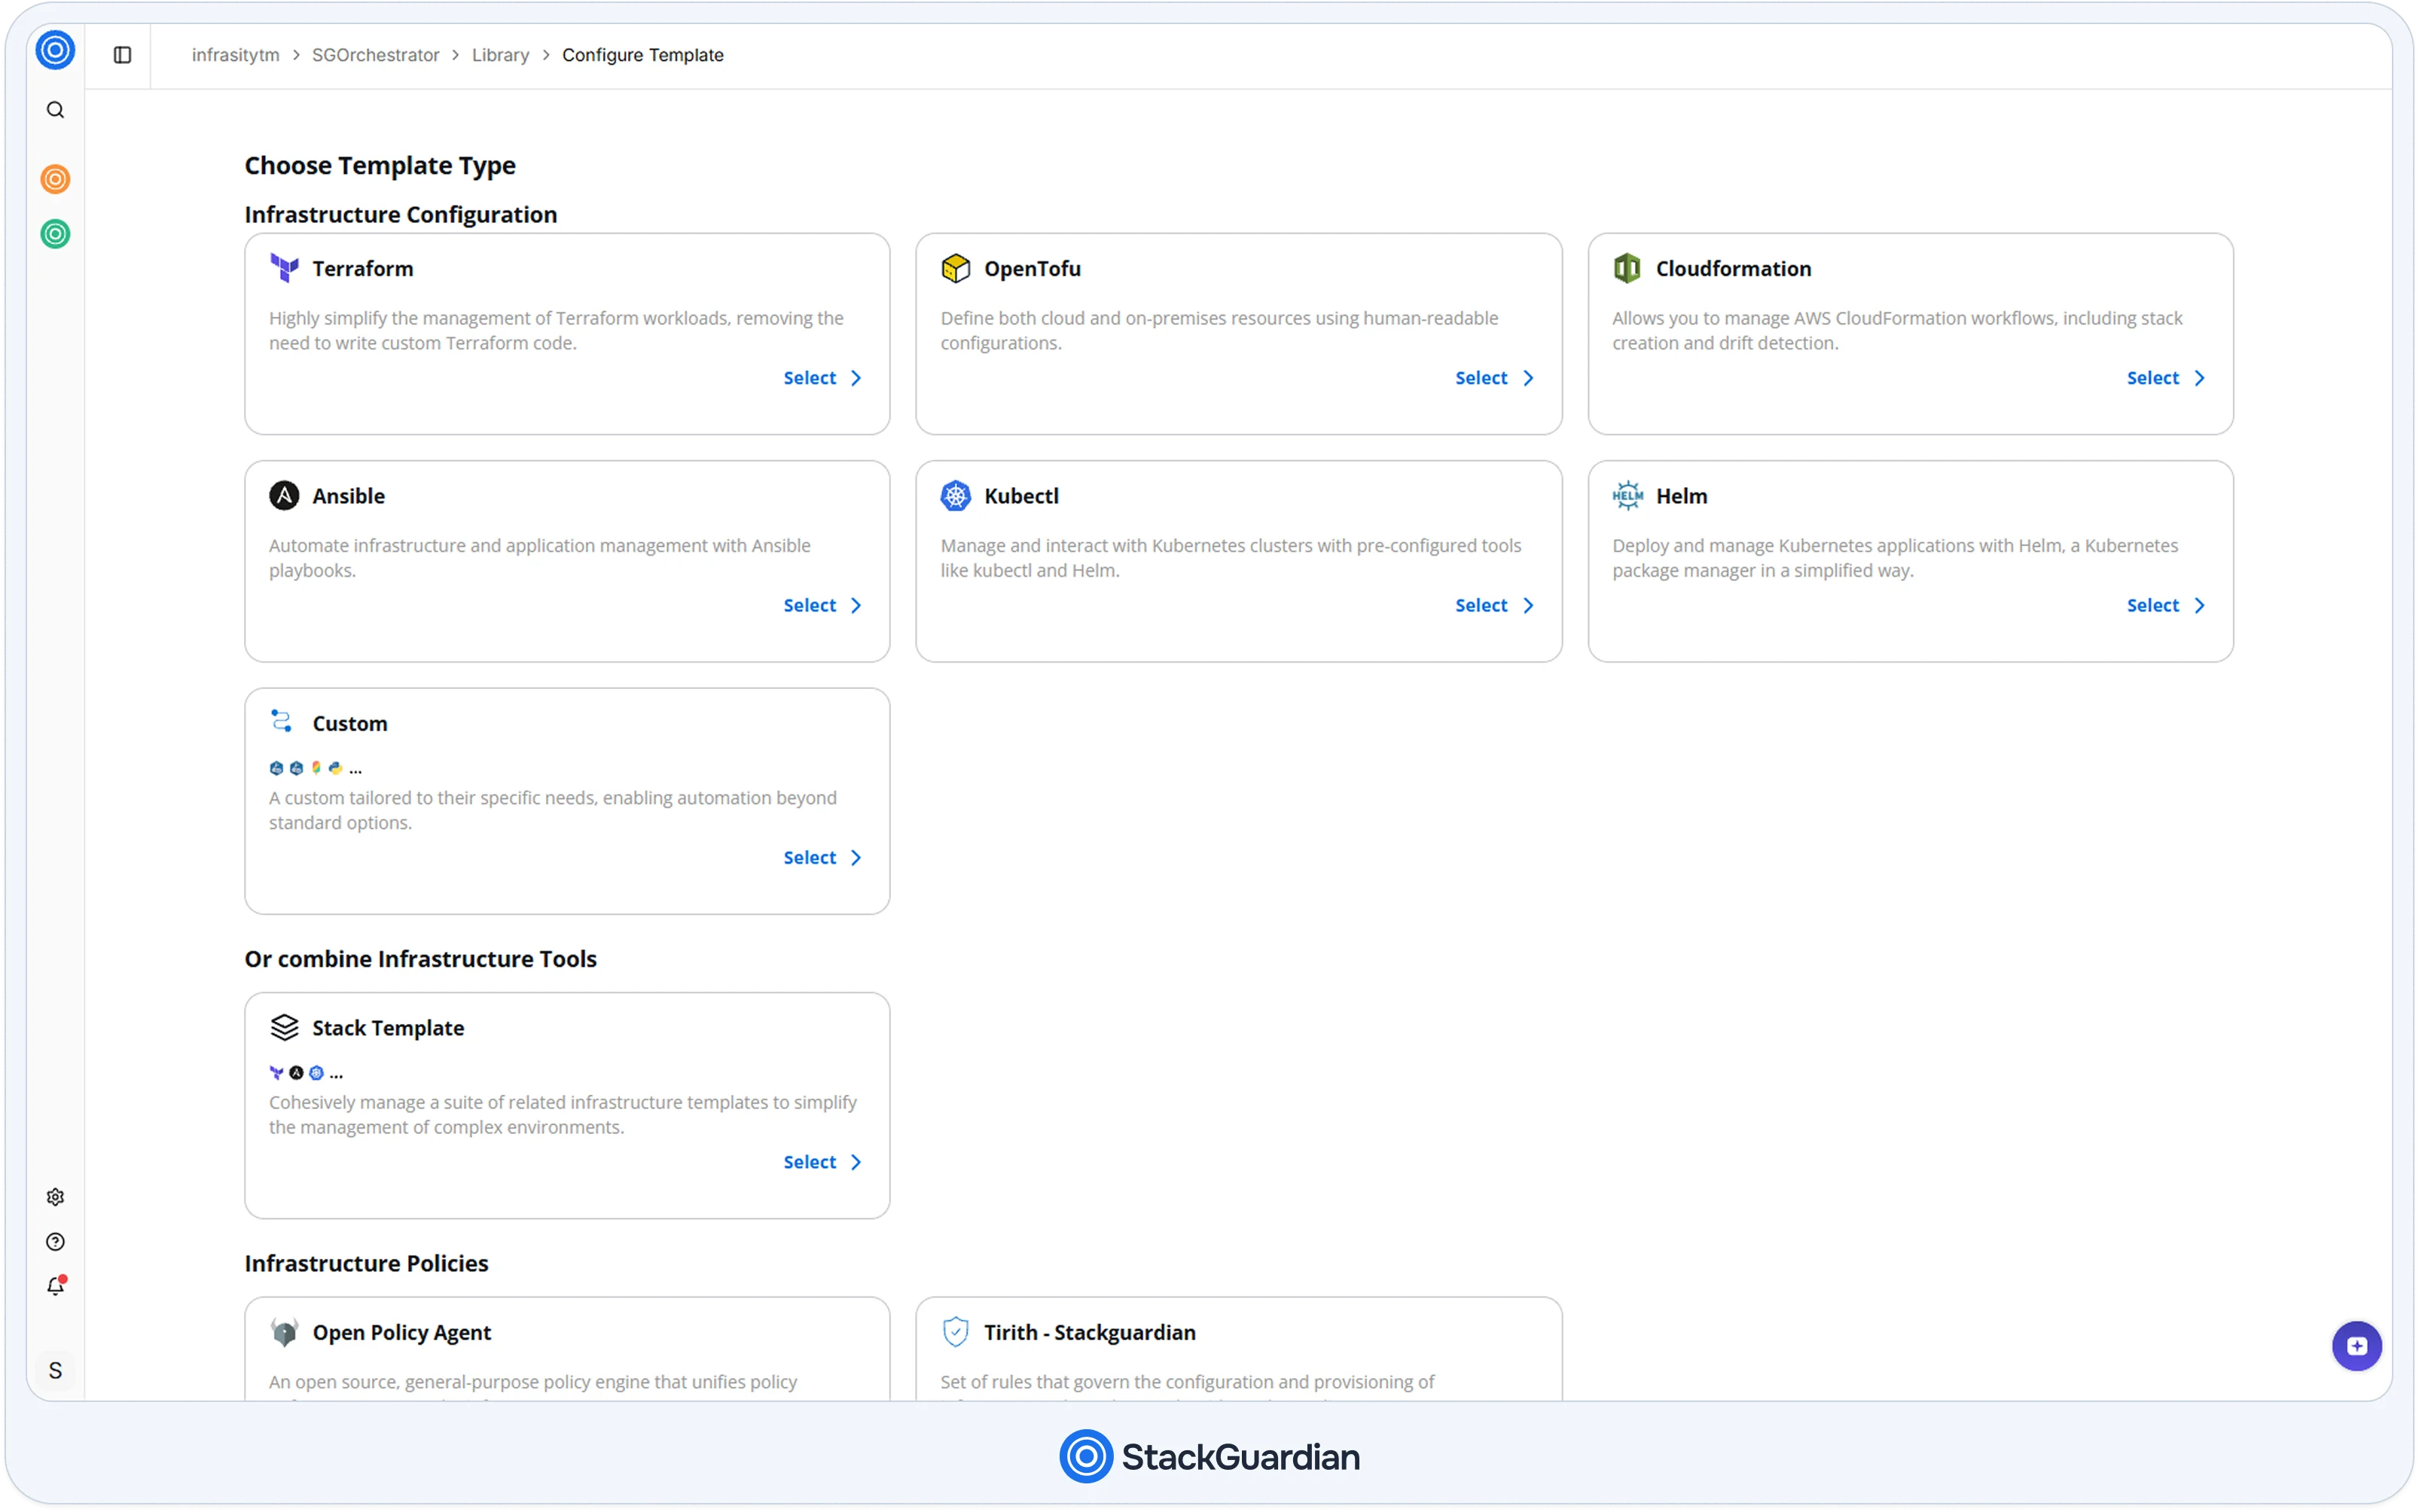The height and width of the screenshot is (1512, 2419).
Task: Click the Choose Template Type heading
Action: (380, 166)
